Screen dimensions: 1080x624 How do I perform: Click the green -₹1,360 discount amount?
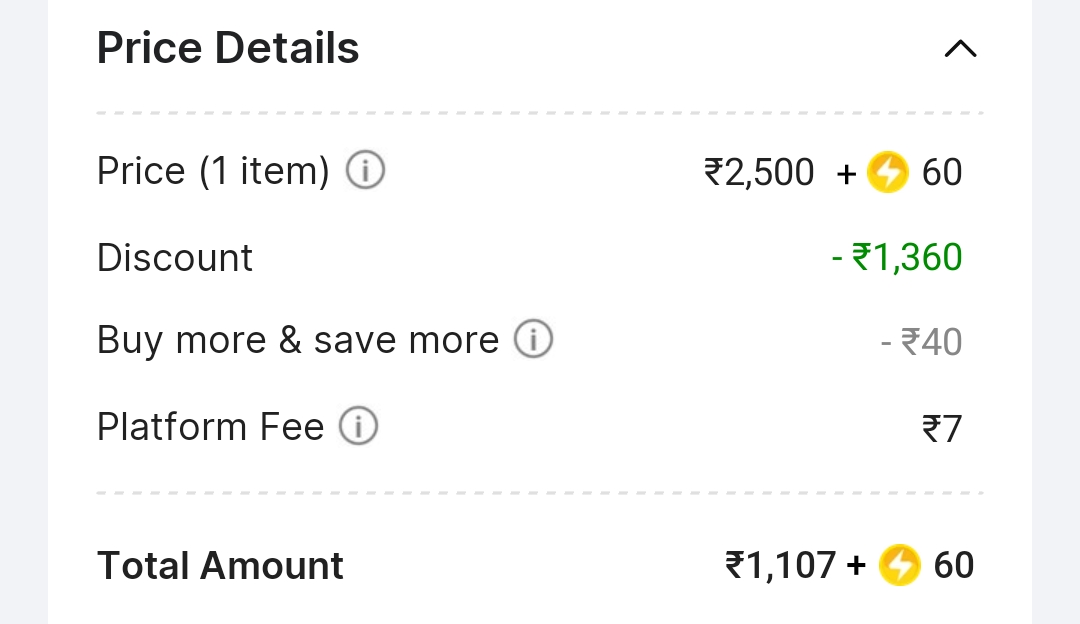[x=897, y=258]
